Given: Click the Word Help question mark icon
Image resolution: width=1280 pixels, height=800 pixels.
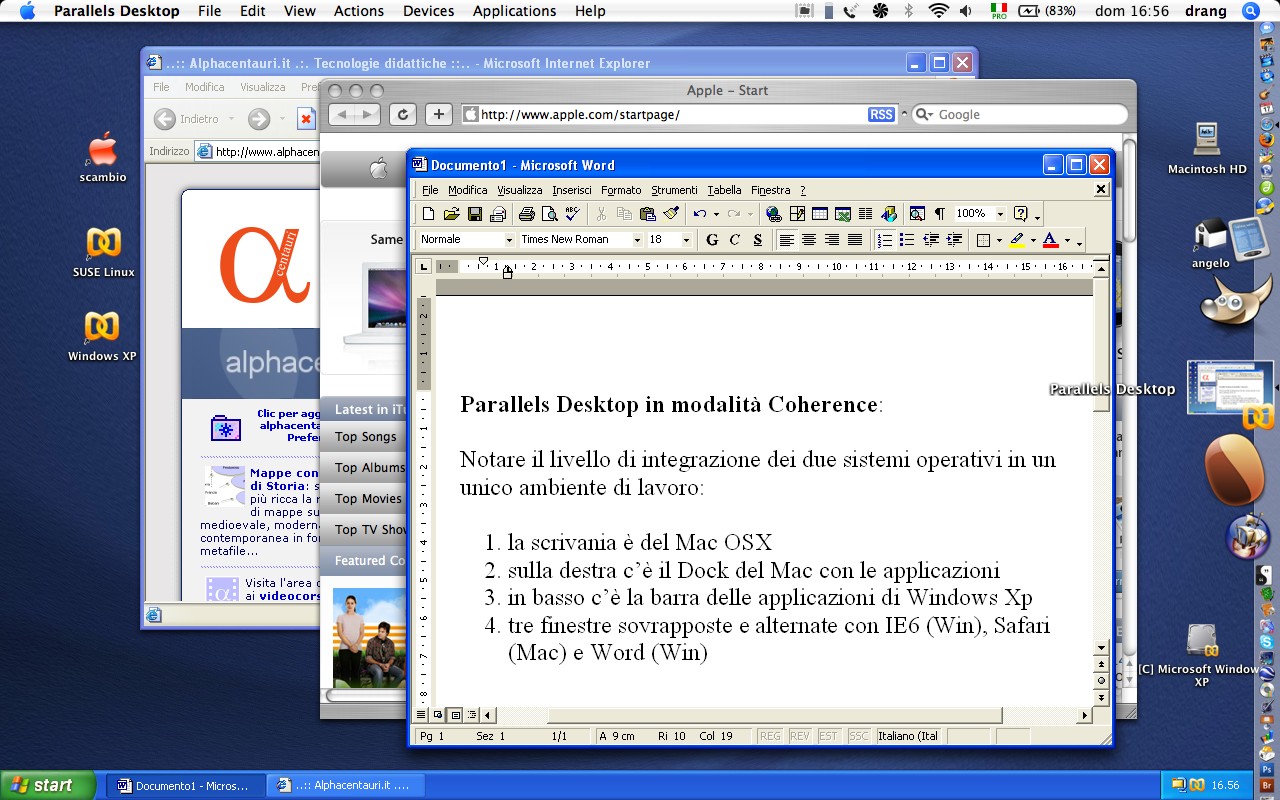Looking at the screenshot, I should (1020, 214).
